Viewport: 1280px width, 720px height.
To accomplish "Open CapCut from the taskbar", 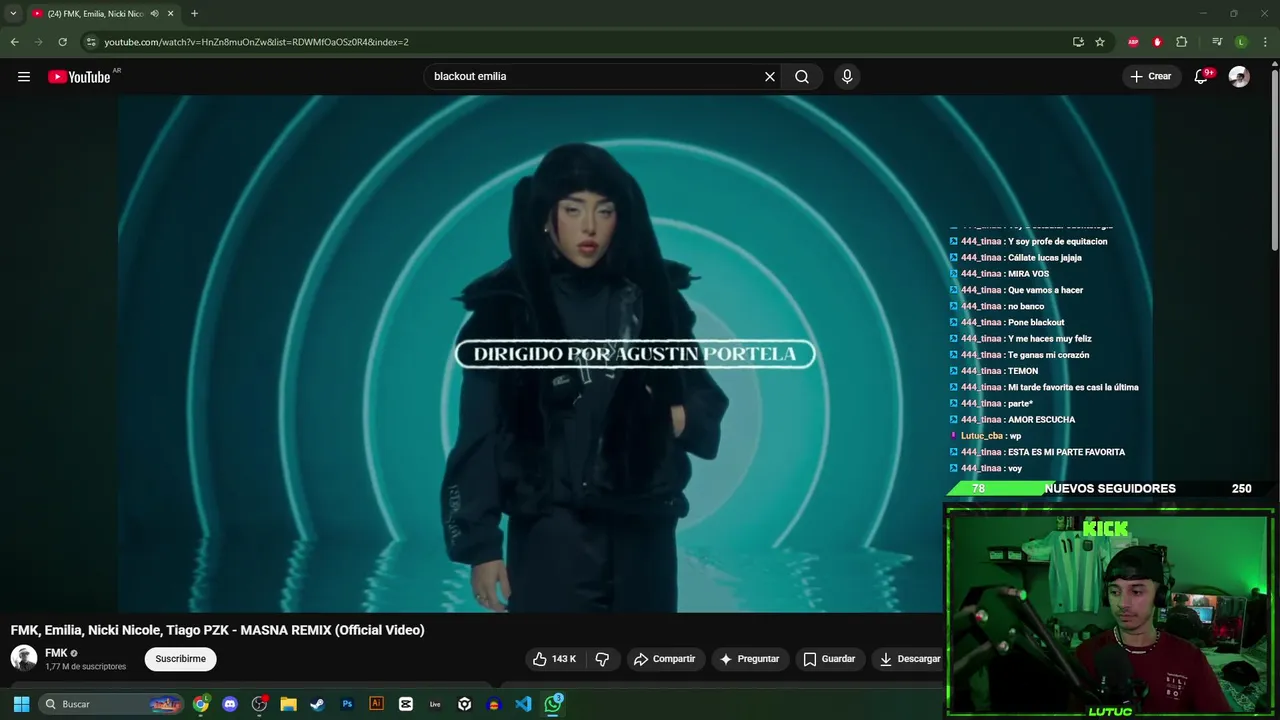I will (405, 704).
